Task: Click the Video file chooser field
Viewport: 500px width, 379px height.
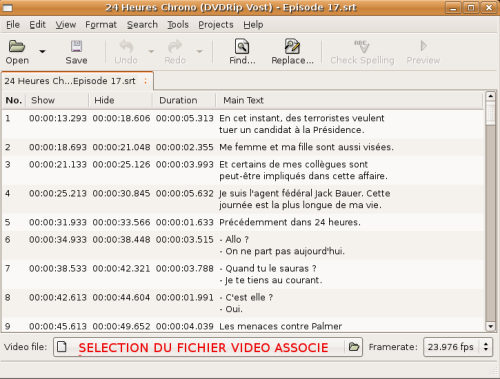Action: (x=208, y=347)
